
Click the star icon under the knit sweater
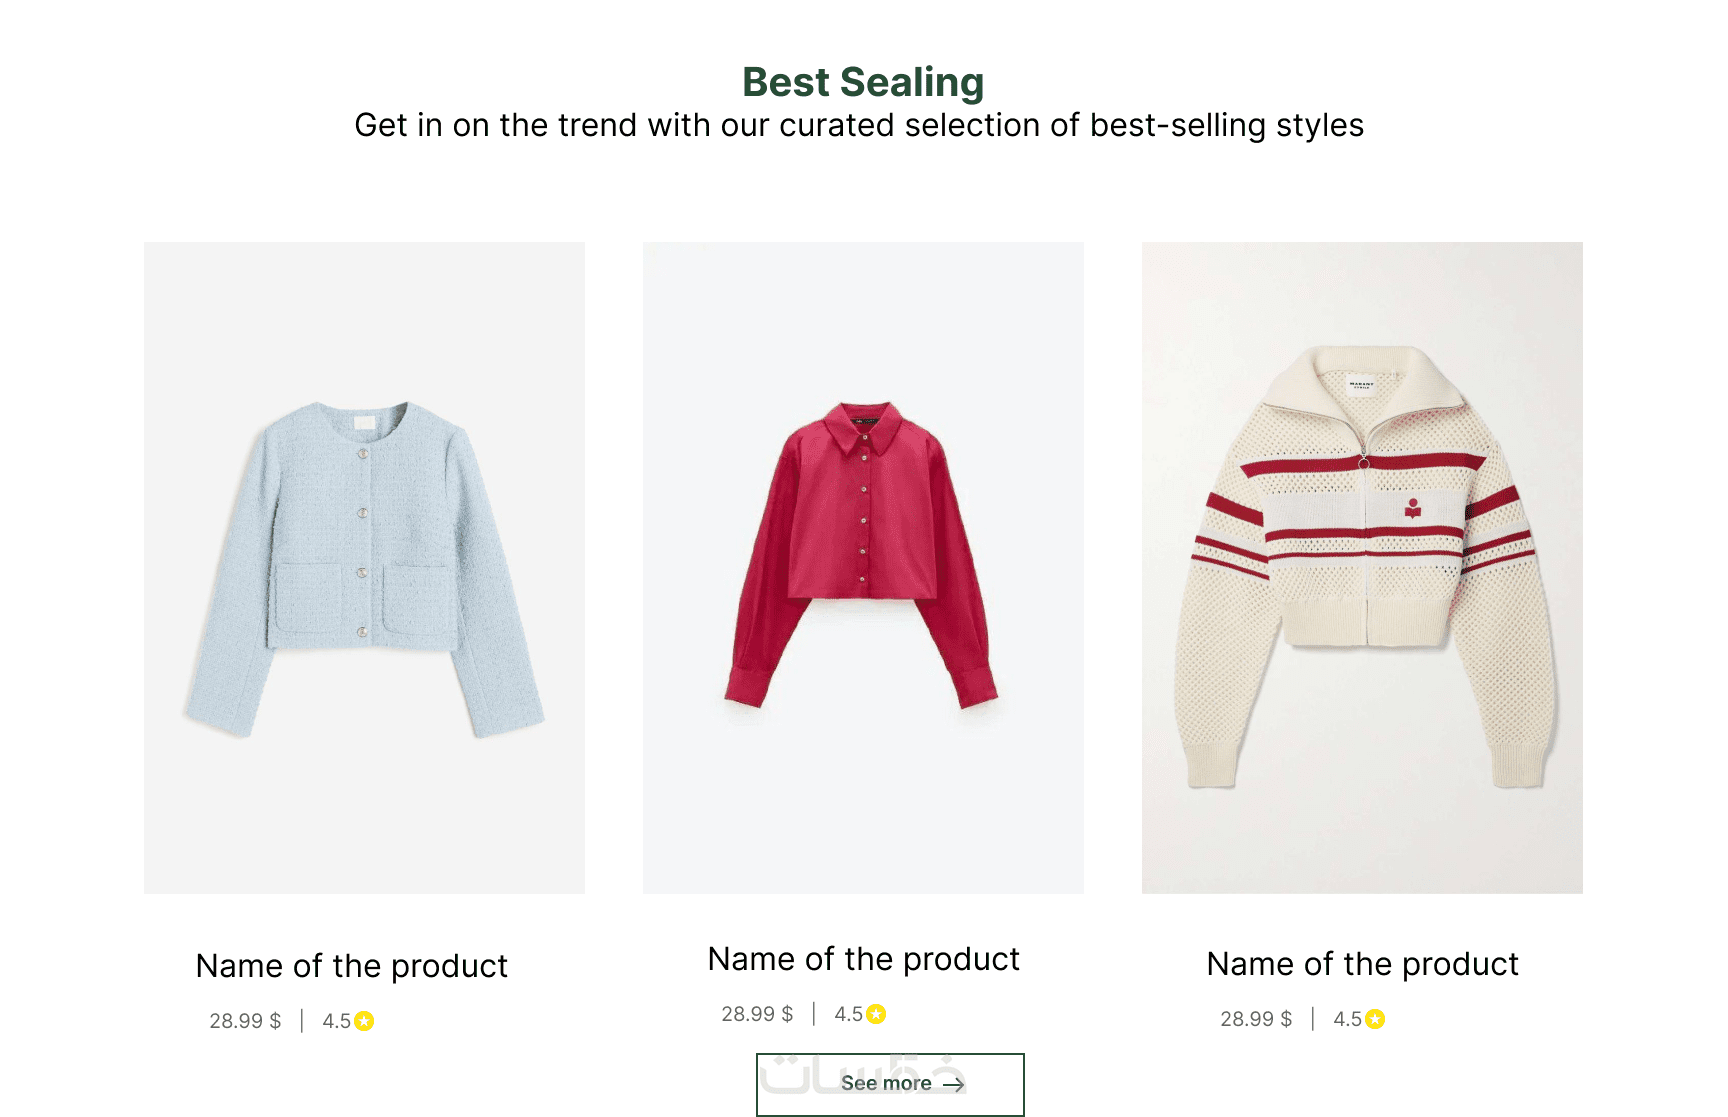(x=1375, y=1019)
